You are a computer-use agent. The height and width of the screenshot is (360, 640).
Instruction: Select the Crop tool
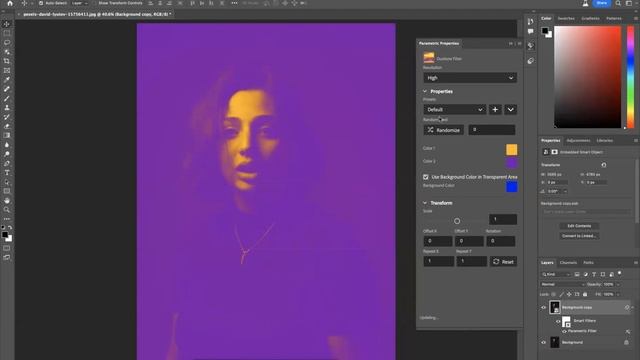[7, 61]
